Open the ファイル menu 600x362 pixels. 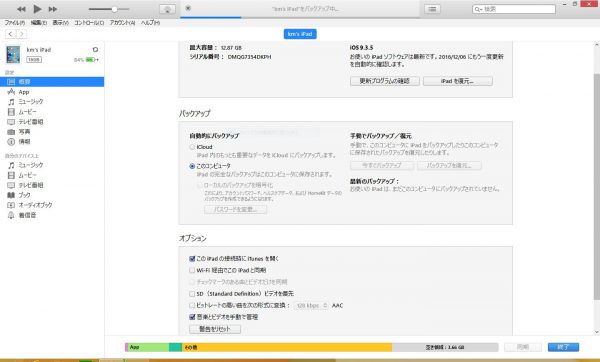(15, 23)
